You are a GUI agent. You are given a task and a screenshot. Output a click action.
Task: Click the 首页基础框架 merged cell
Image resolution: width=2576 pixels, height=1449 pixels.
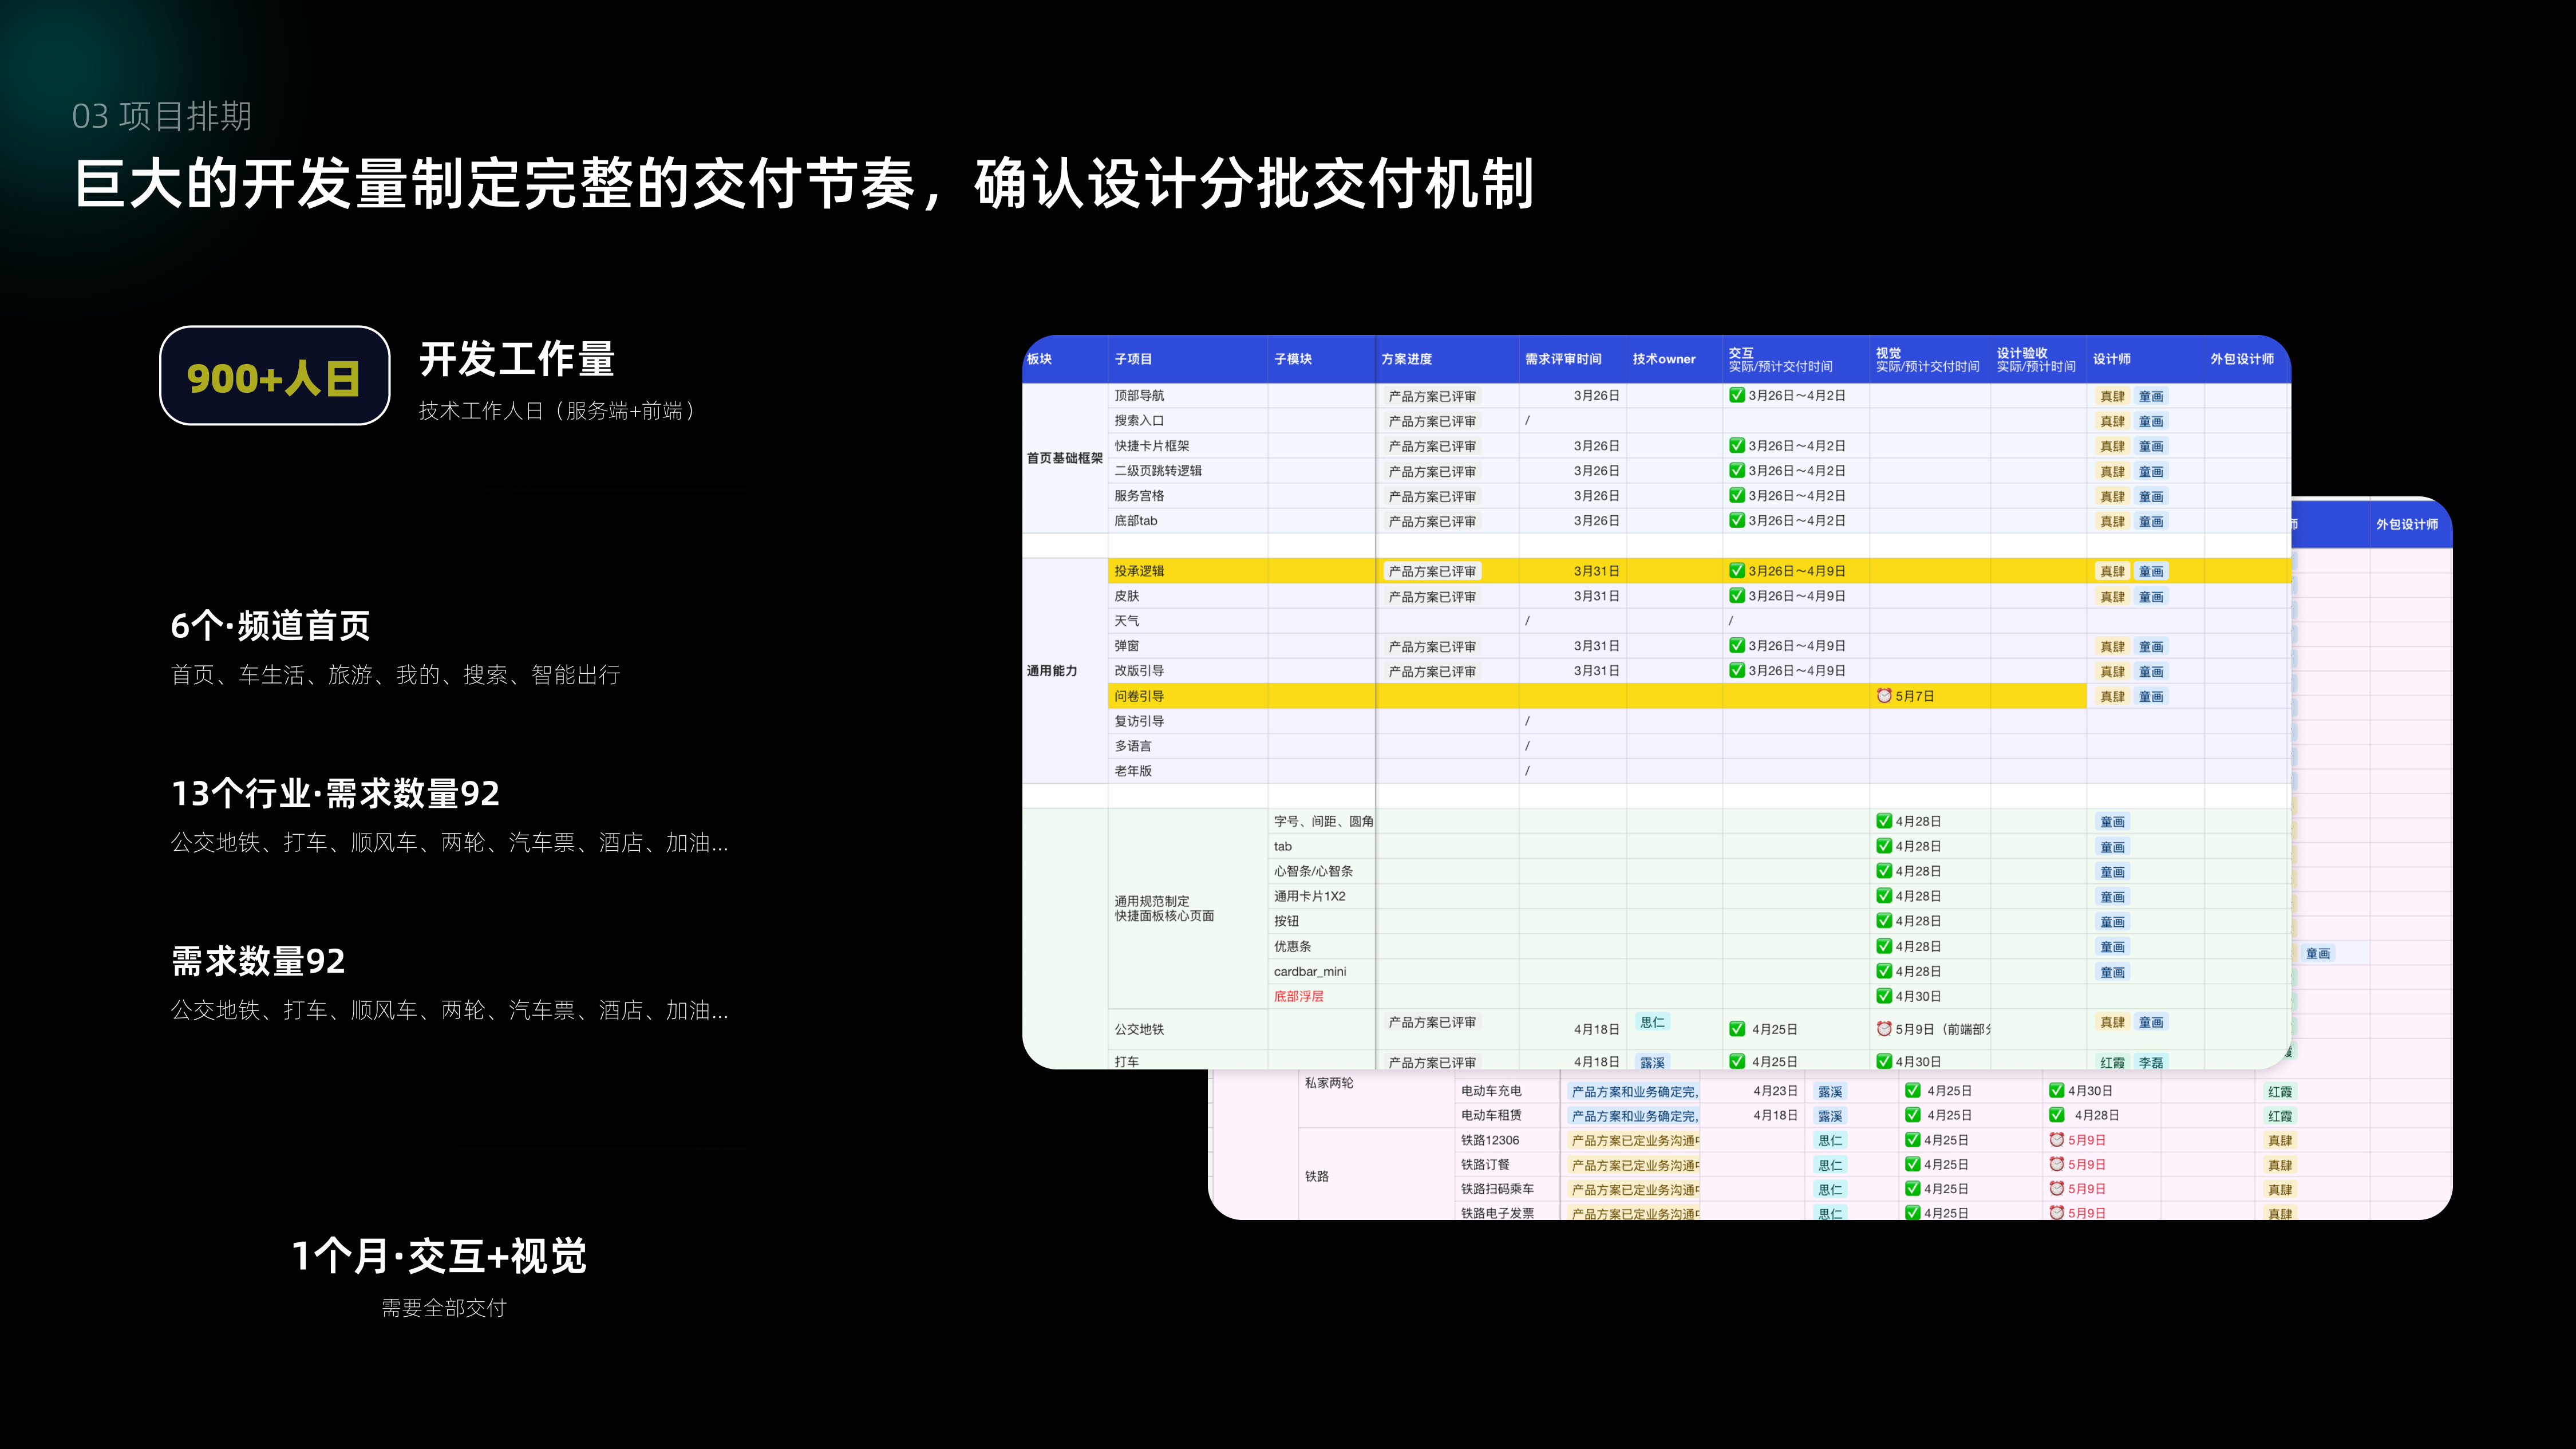pyautogui.click(x=1064, y=458)
